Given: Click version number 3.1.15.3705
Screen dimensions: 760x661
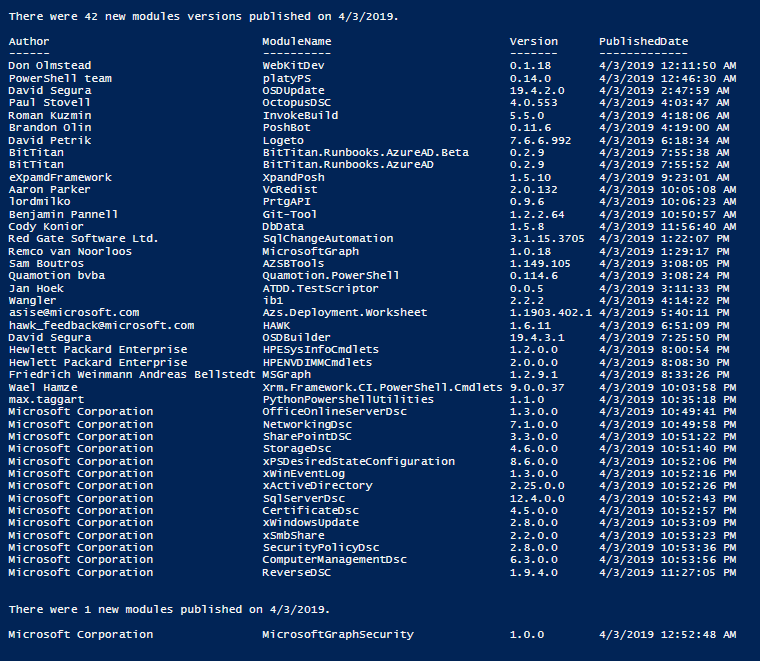Looking at the screenshot, I should pyautogui.click(x=547, y=238).
